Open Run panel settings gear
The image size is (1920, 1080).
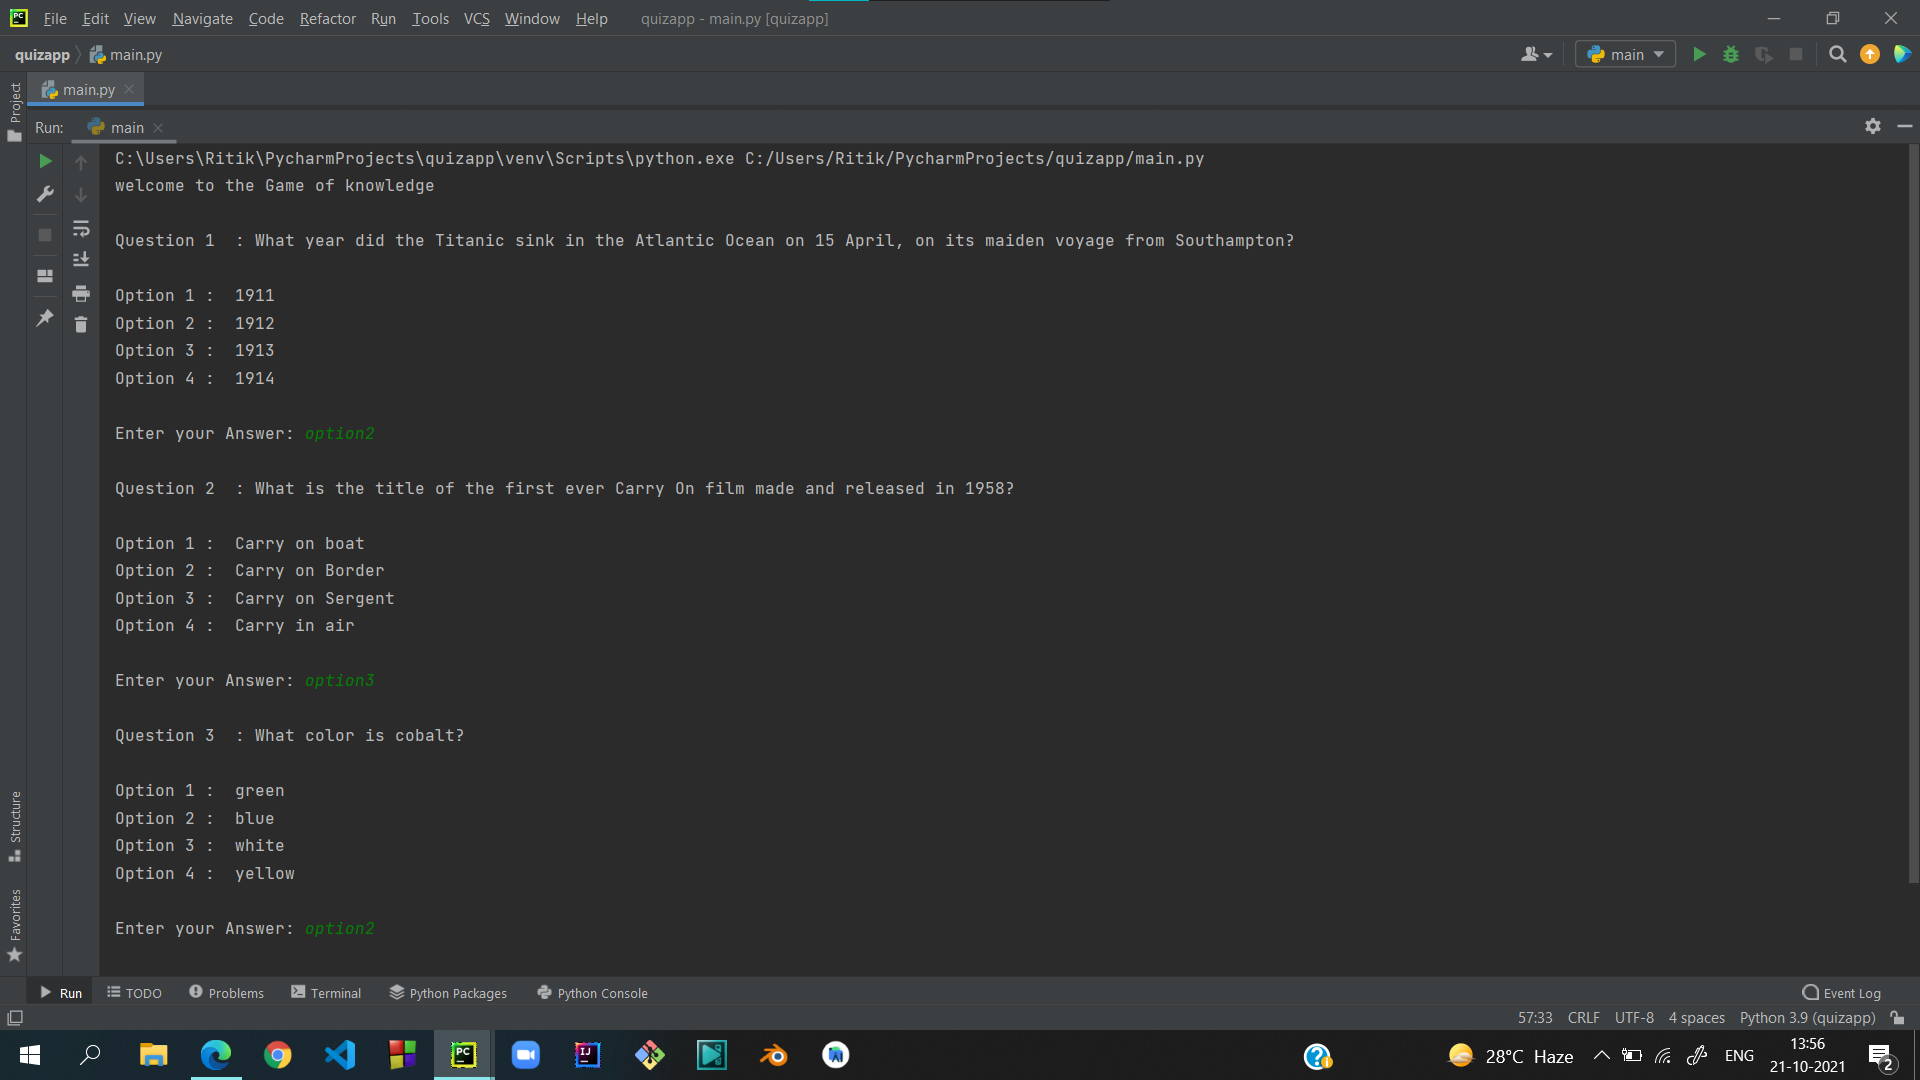tap(1872, 126)
